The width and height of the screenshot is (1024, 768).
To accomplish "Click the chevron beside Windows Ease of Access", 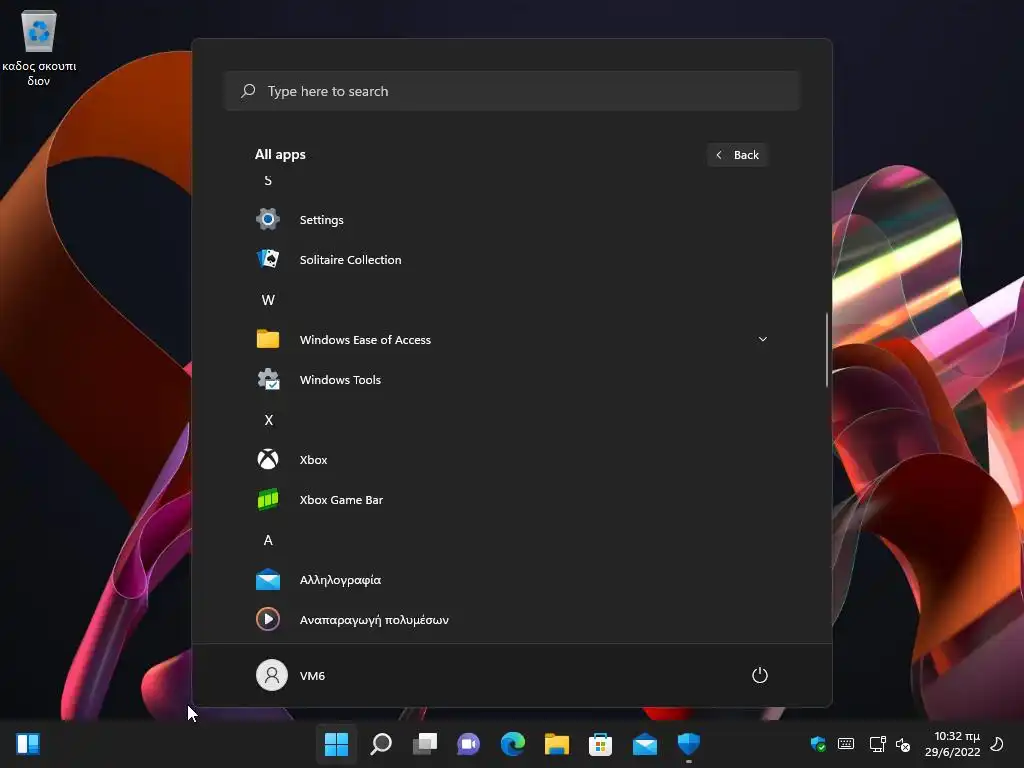I will coord(762,340).
